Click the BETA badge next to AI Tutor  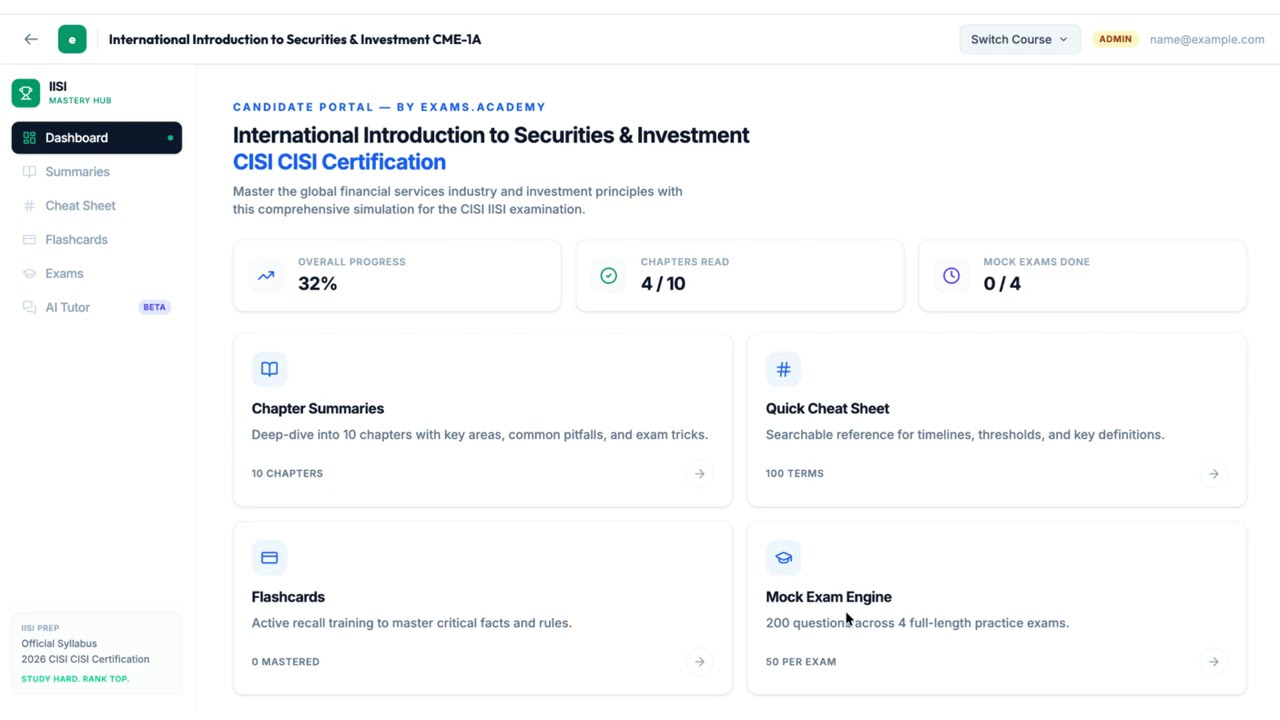coord(155,308)
